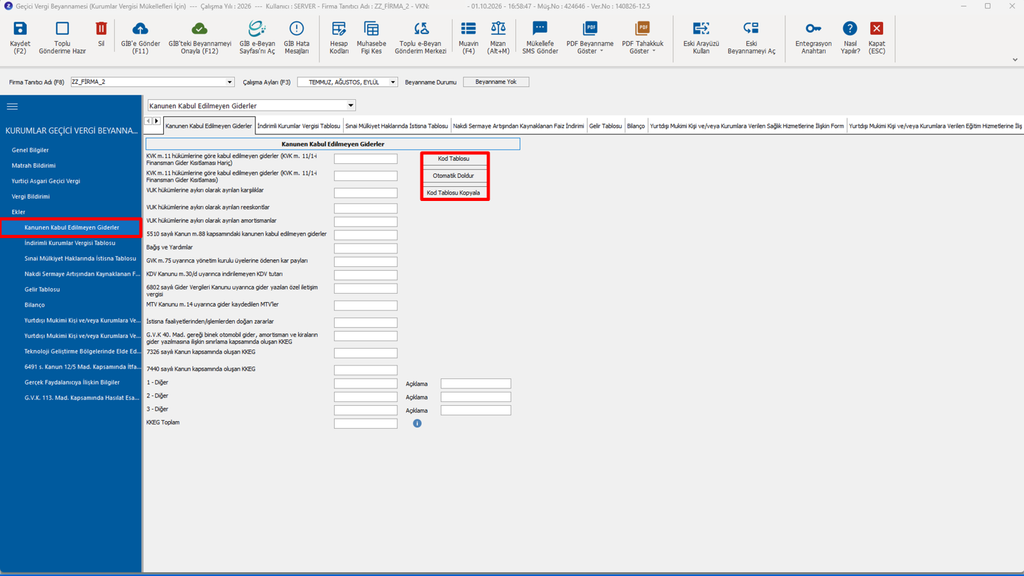Open Entegrasyon Anahtarı key icon

(813, 29)
